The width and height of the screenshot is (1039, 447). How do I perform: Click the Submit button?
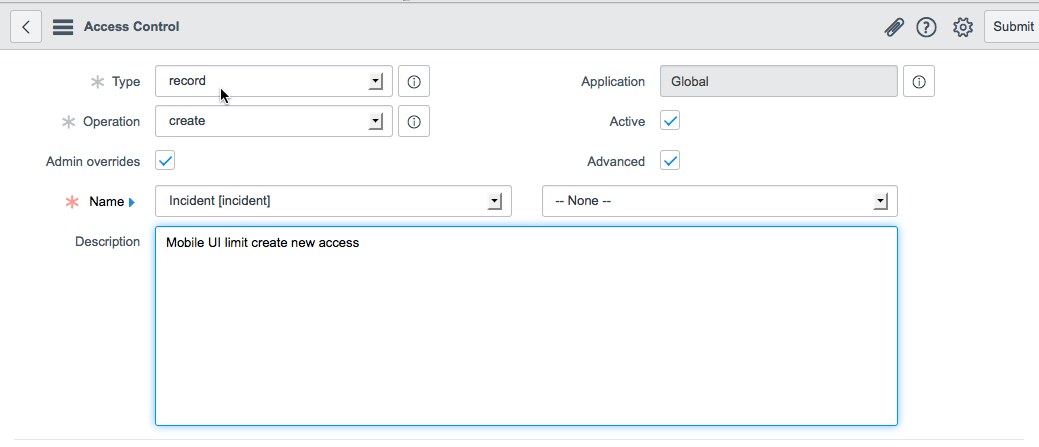click(1012, 26)
